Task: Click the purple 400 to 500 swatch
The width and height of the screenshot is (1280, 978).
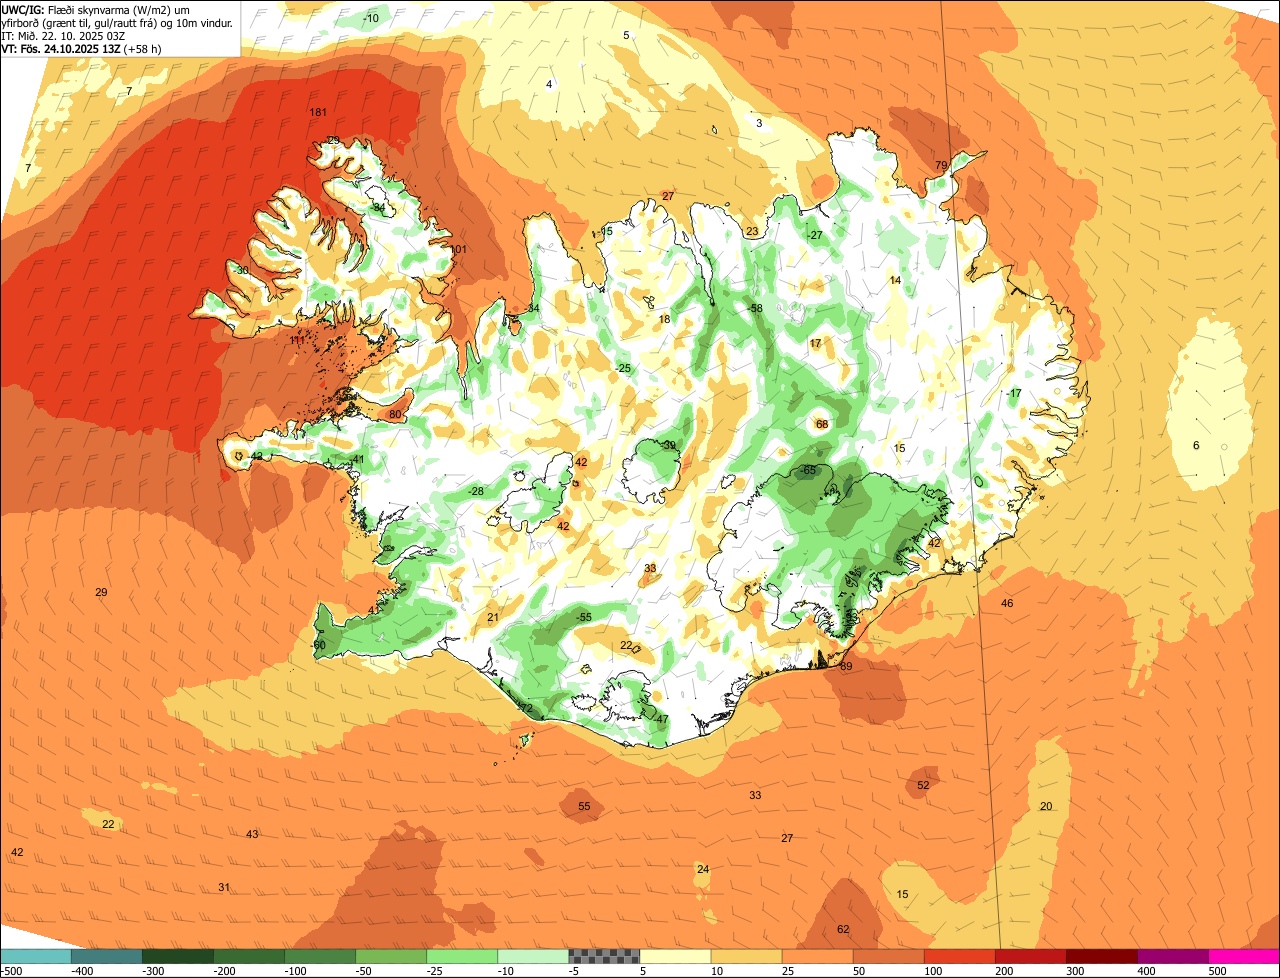Action: [1172, 956]
